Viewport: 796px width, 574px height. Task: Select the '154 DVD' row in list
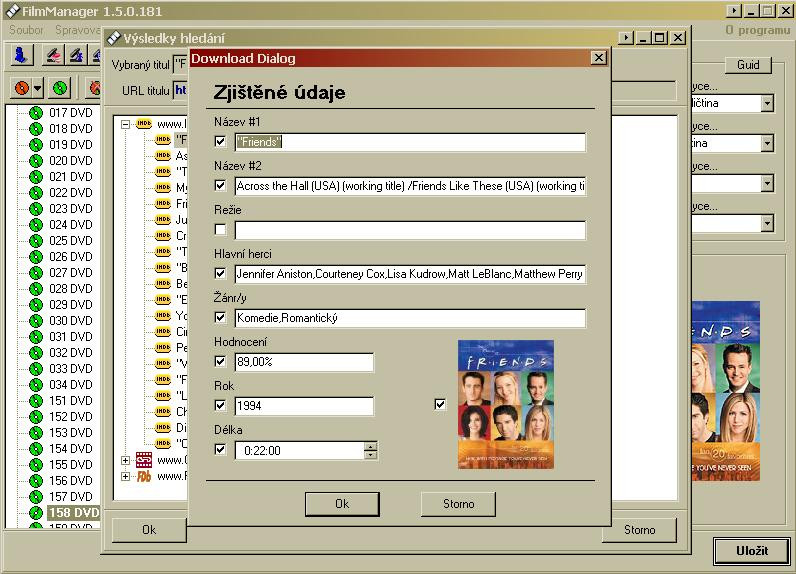click(x=71, y=449)
